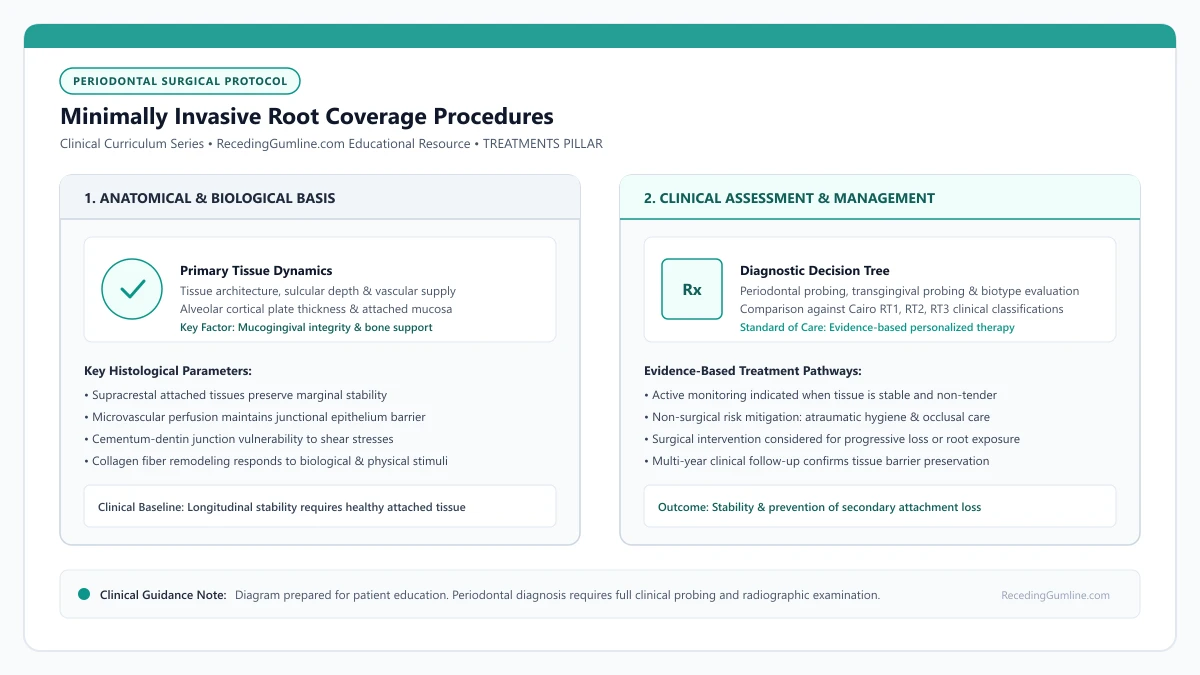Image resolution: width=1200 pixels, height=675 pixels.
Task: Click the Evidence-Based Treatment Pathways heading
Action: point(753,371)
